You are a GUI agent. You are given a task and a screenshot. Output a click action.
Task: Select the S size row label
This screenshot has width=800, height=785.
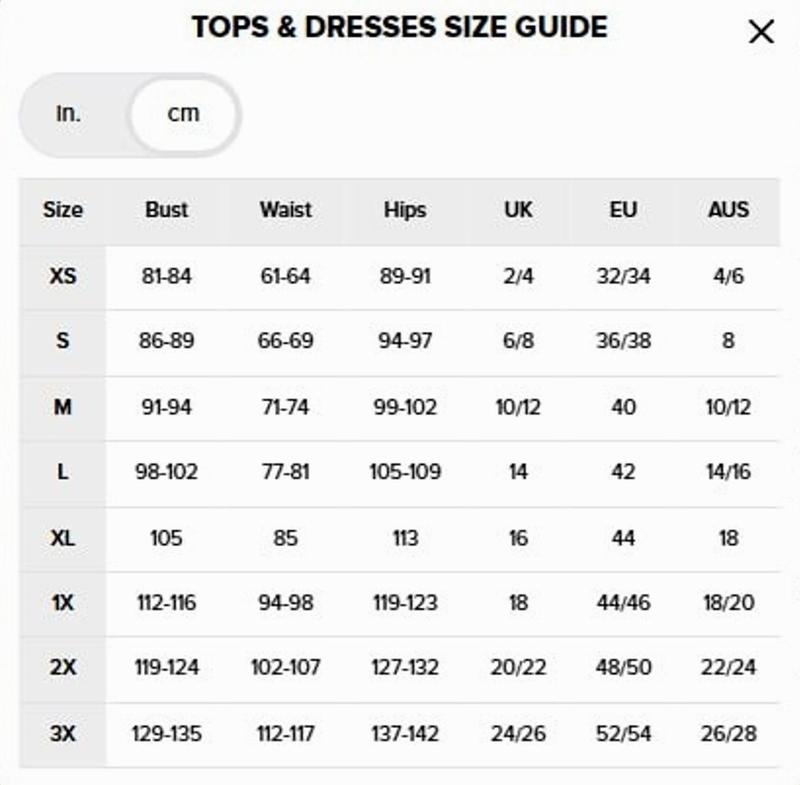click(x=63, y=341)
